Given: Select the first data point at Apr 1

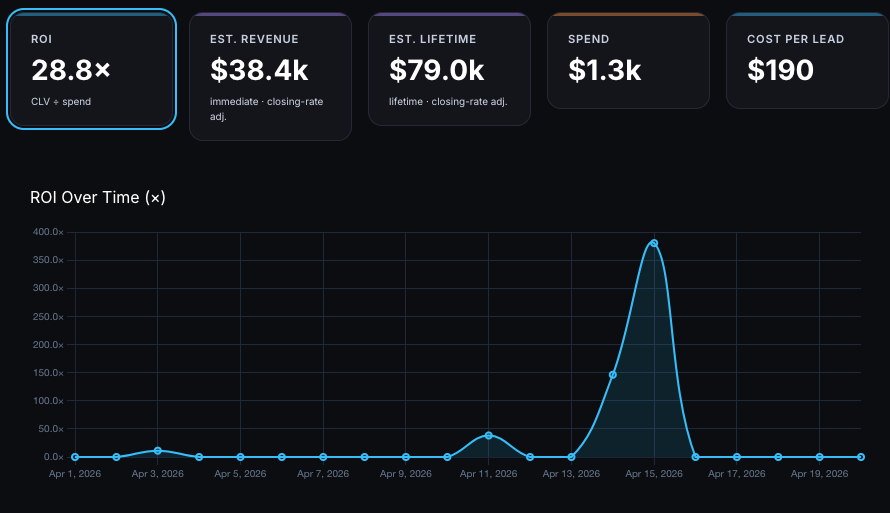Looking at the screenshot, I should [75, 457].
